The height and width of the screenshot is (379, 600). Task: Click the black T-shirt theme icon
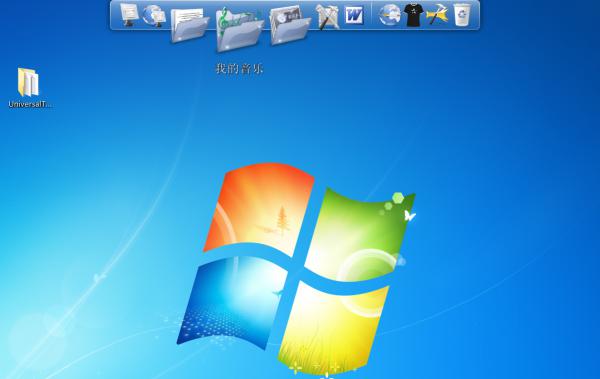(x=413, y=15)
